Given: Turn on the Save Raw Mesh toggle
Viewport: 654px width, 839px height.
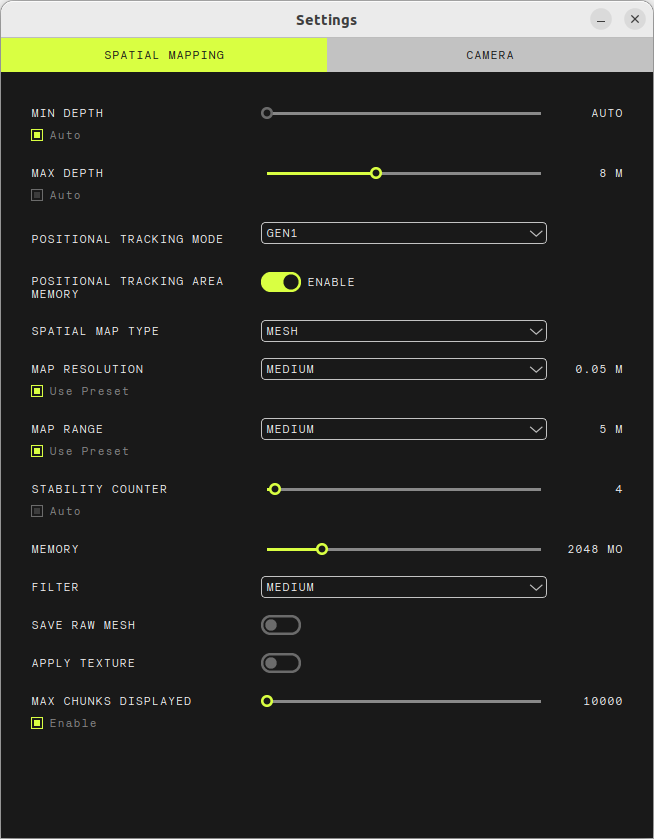Looking at the screenshot, I should click(281, 625).
